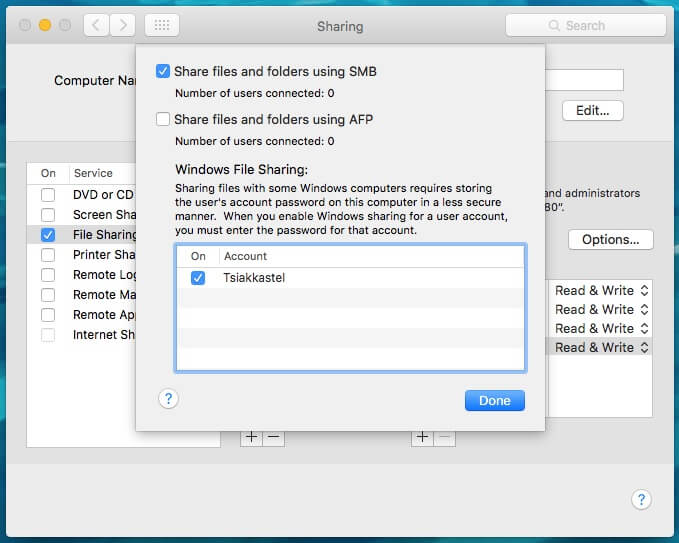This screenshot has width=679, height=543.
Task: Disable Share files and folders using SMB
Action: (x=163, y=71)
